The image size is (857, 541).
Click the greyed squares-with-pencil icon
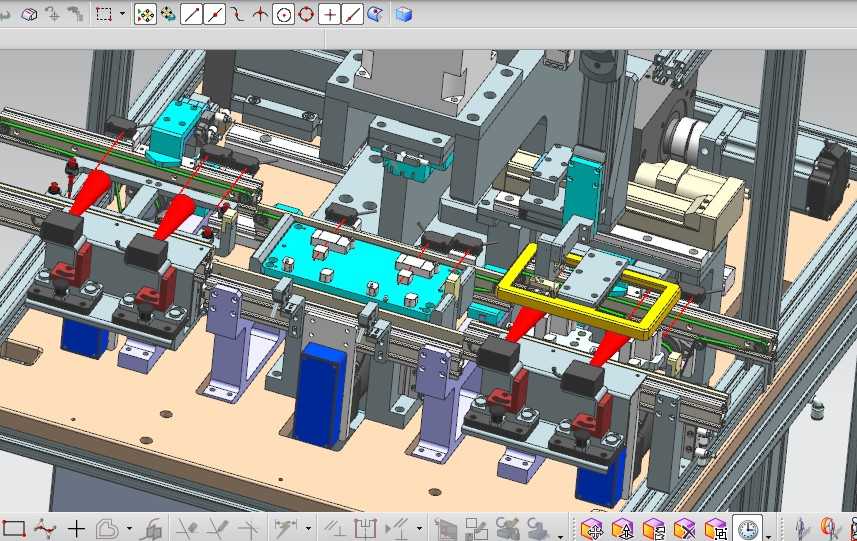click(x=477, y=529)
